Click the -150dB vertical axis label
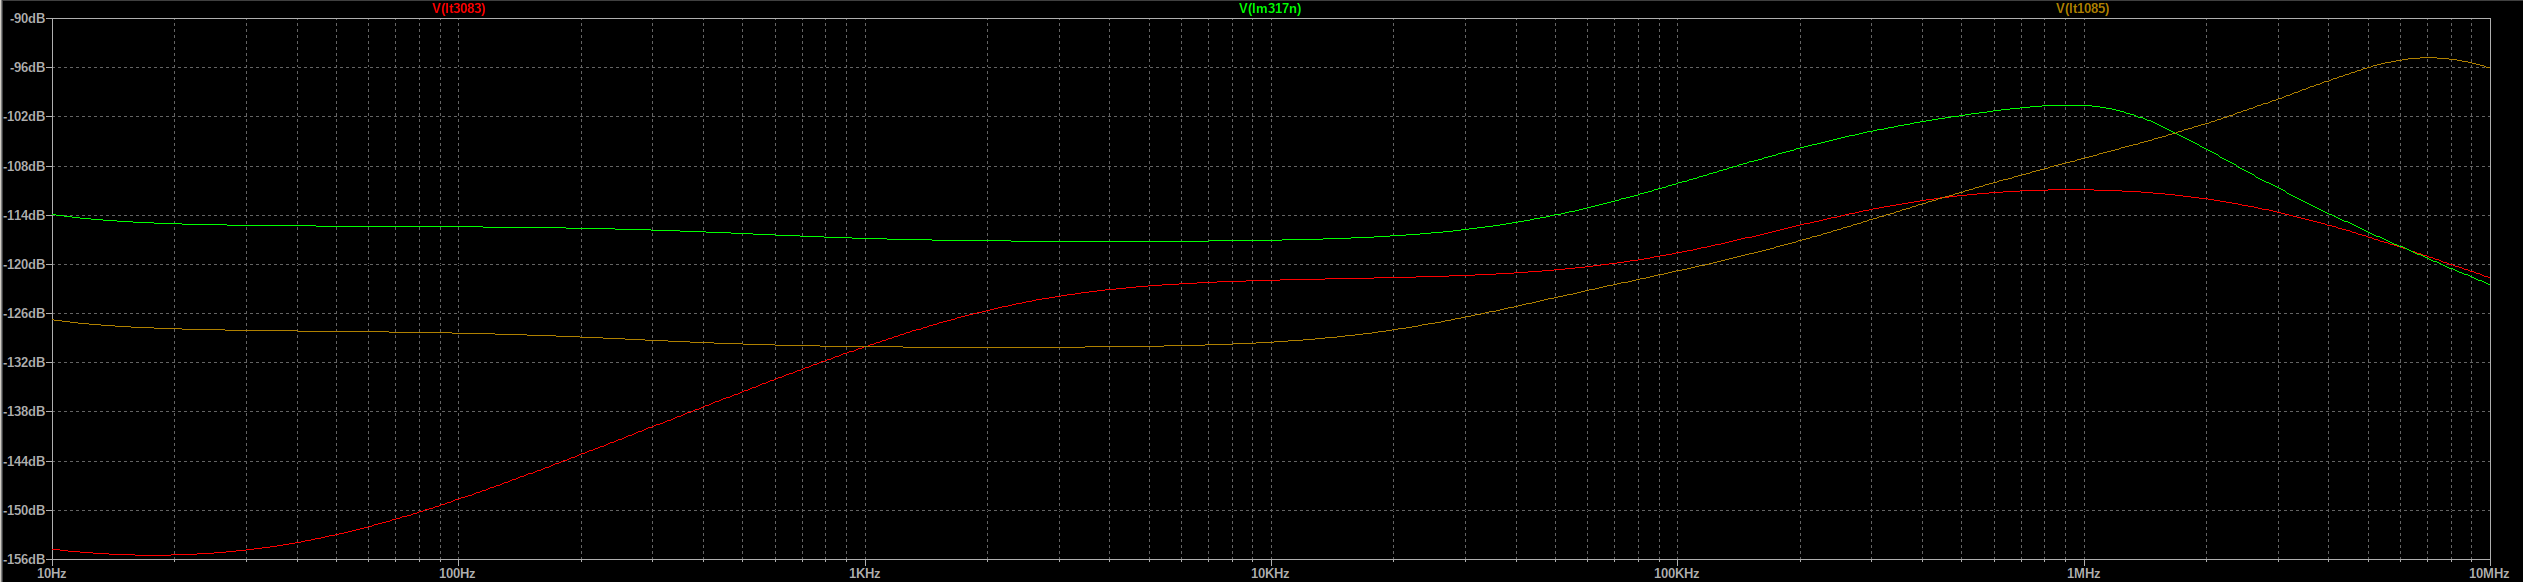Viewport: 2523px width, 582px height. click(24, 510)
